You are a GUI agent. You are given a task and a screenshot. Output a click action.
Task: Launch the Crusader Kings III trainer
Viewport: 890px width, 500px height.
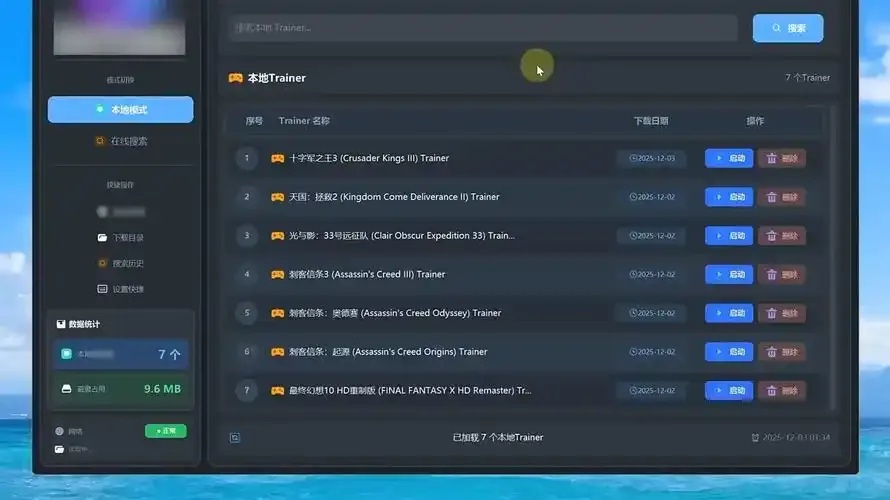click(x=729, y=158)
